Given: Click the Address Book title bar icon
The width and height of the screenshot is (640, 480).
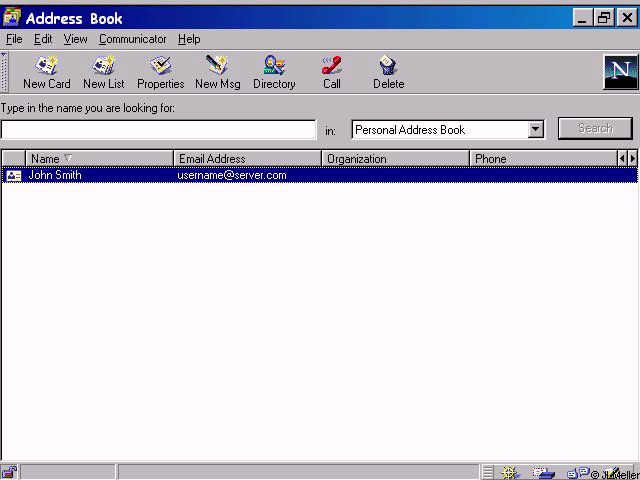Looking at the screenshot, I should click(11, 18).
